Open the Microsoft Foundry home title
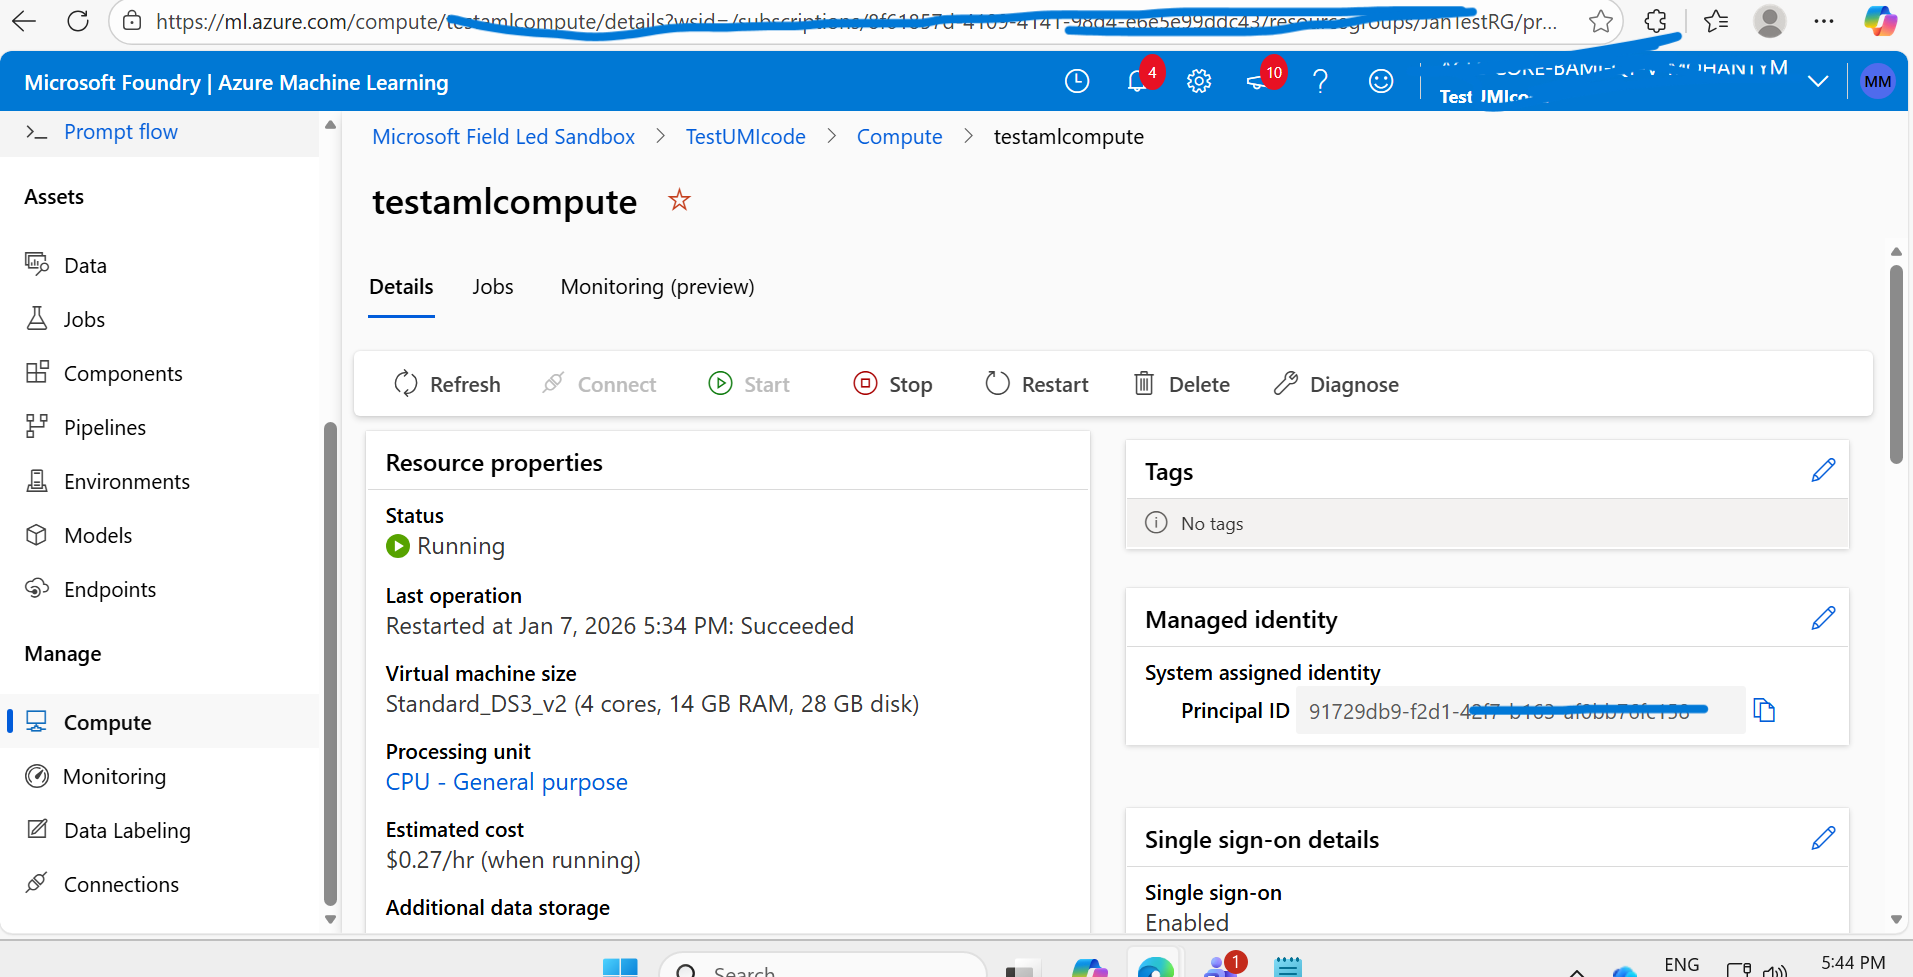The image size is (1913, 977). tap(236, 83)
